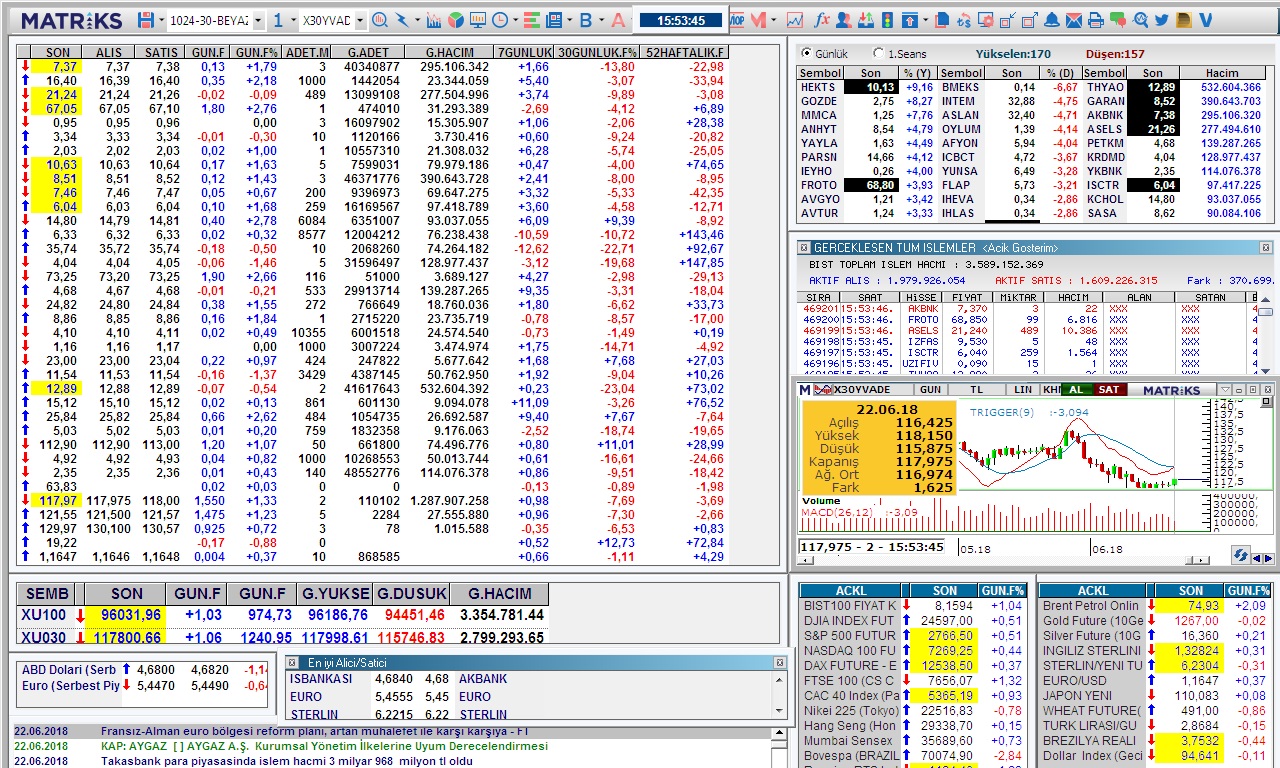Open the chart window triangle menu

[x=1225, y=389]
